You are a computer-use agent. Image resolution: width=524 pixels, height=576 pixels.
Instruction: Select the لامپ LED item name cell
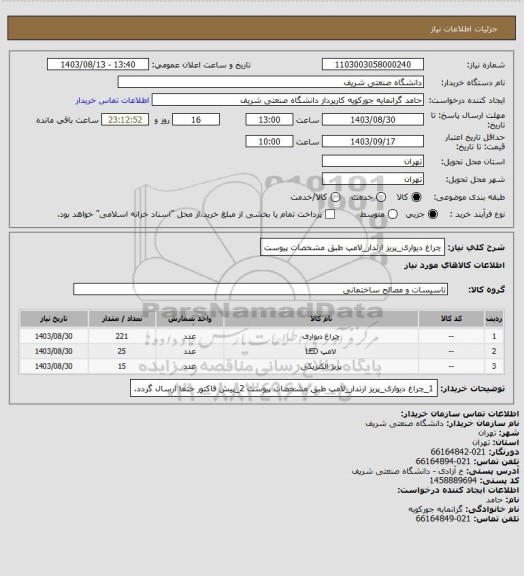coord(321,351)
